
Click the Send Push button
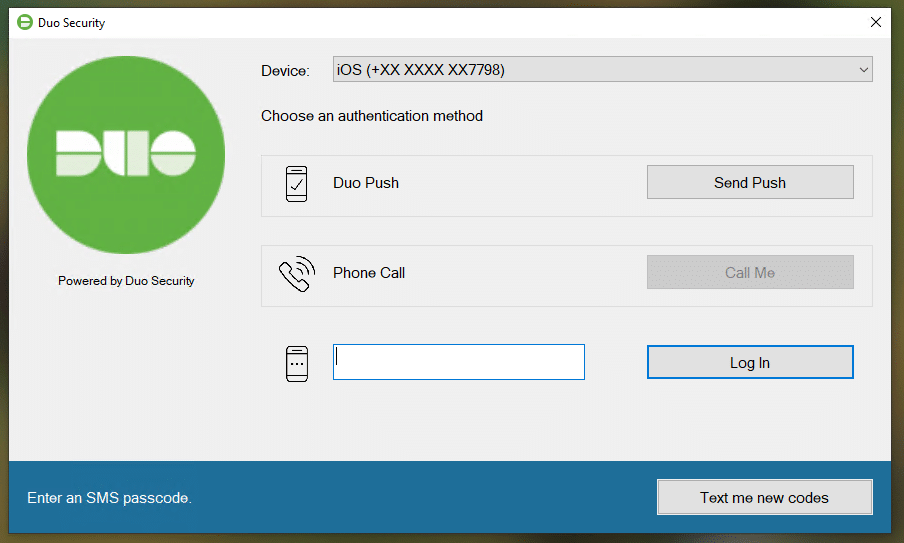pos(750,182)
